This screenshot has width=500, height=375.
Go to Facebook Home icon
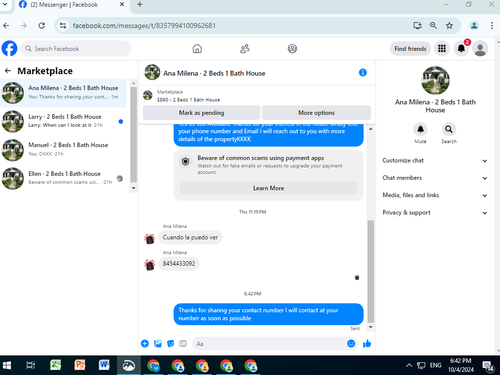pos(197,49)
